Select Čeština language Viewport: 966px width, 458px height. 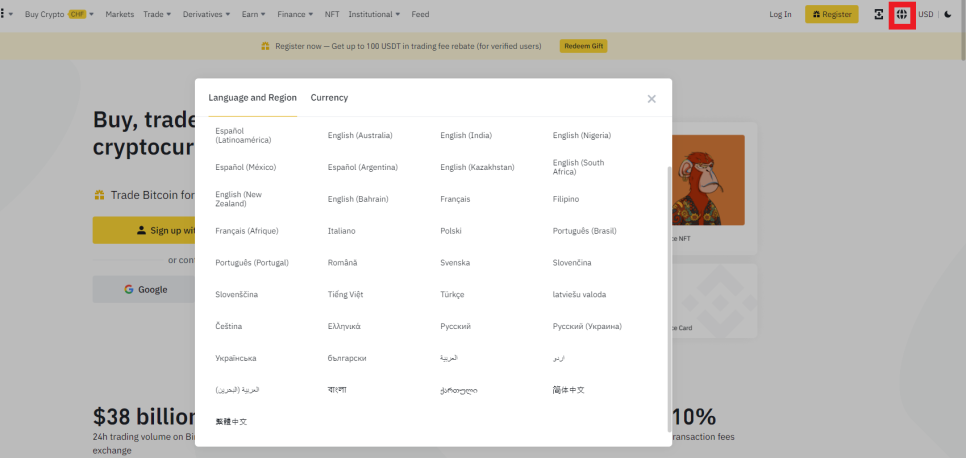point(229,326)
